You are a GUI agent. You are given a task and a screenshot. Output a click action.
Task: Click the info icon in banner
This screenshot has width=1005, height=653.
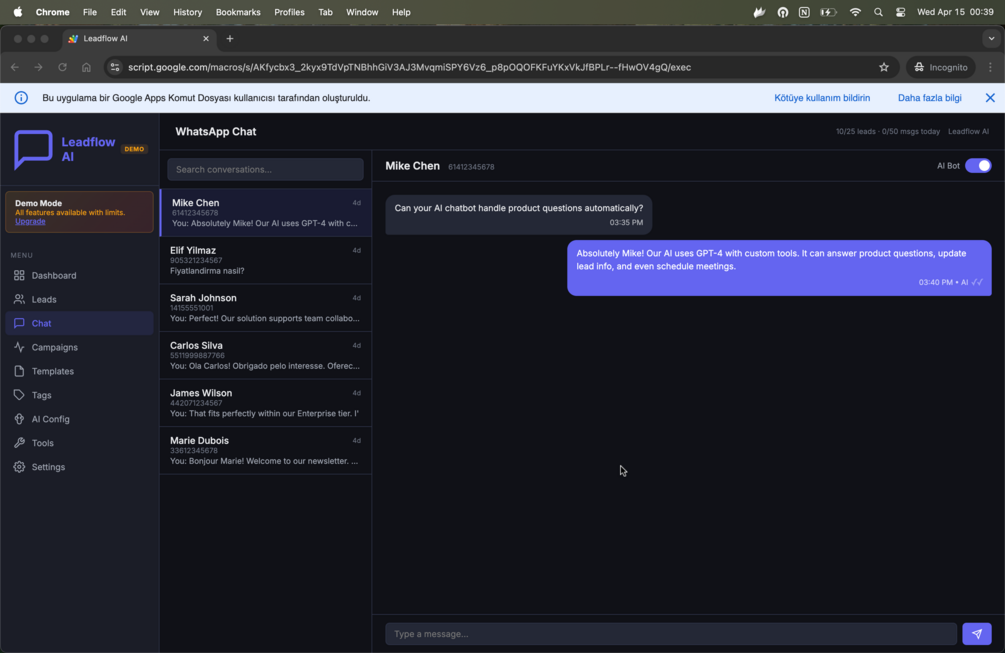tap(21, 98)
